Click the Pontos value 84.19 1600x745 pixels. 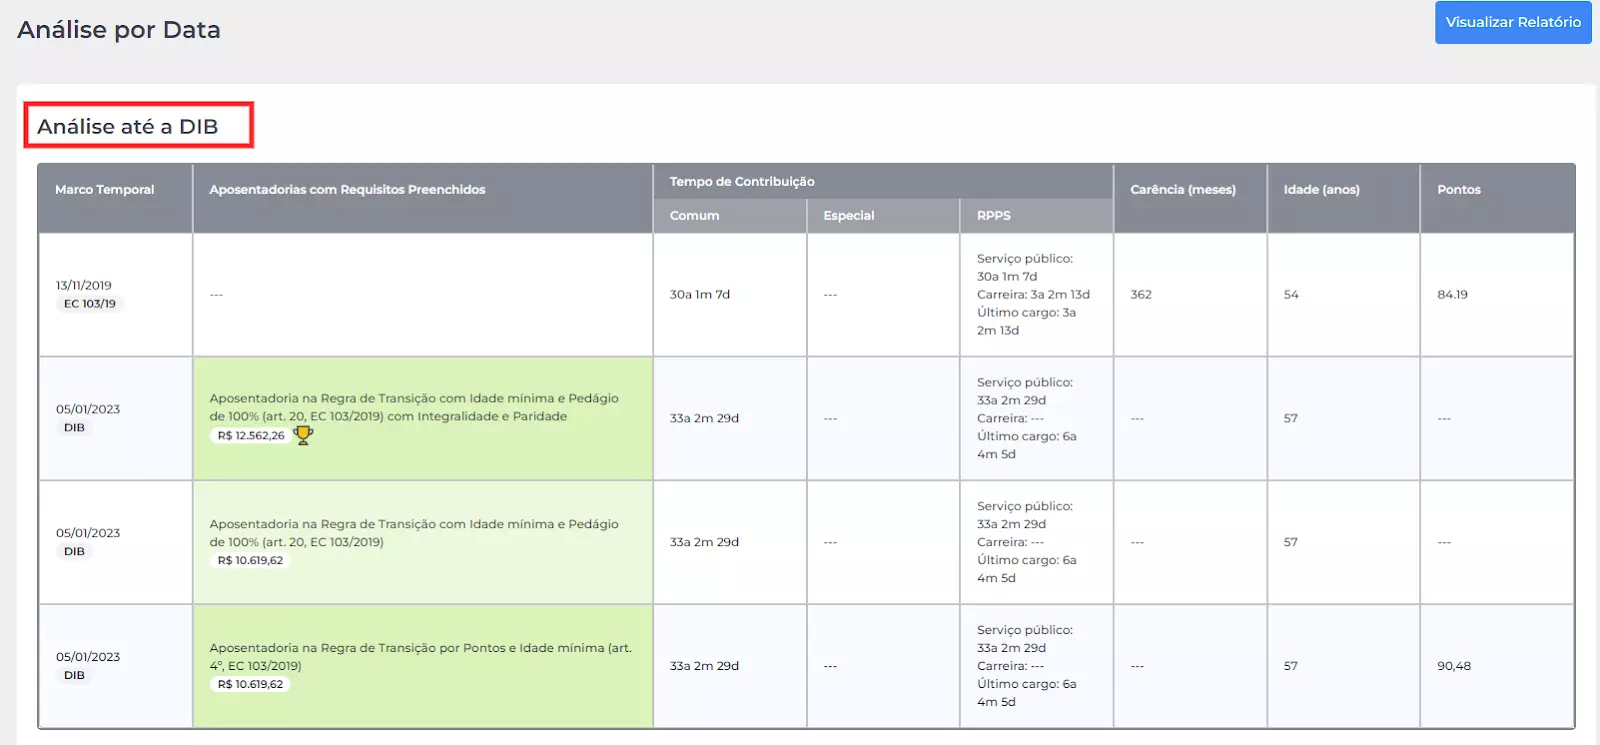(1452, 294)
